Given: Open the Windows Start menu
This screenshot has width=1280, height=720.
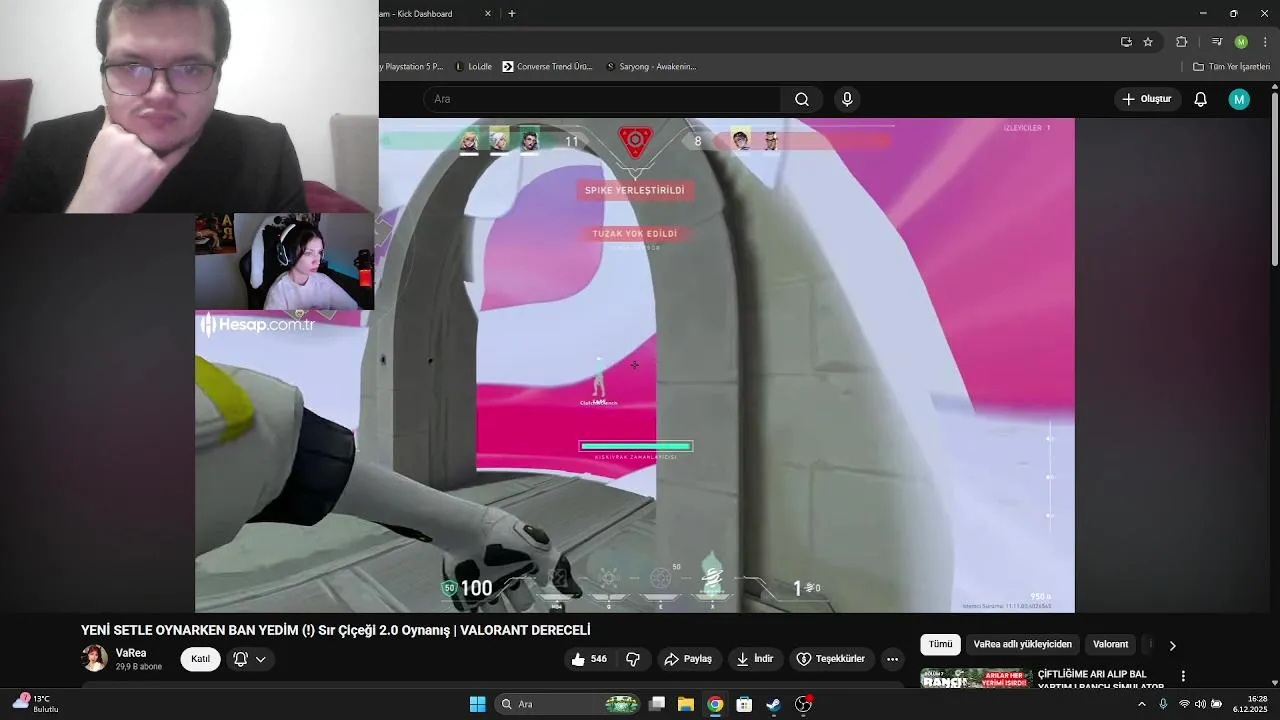Looking at the screenshot, I should pyautogui.click(x=477, y=704).
